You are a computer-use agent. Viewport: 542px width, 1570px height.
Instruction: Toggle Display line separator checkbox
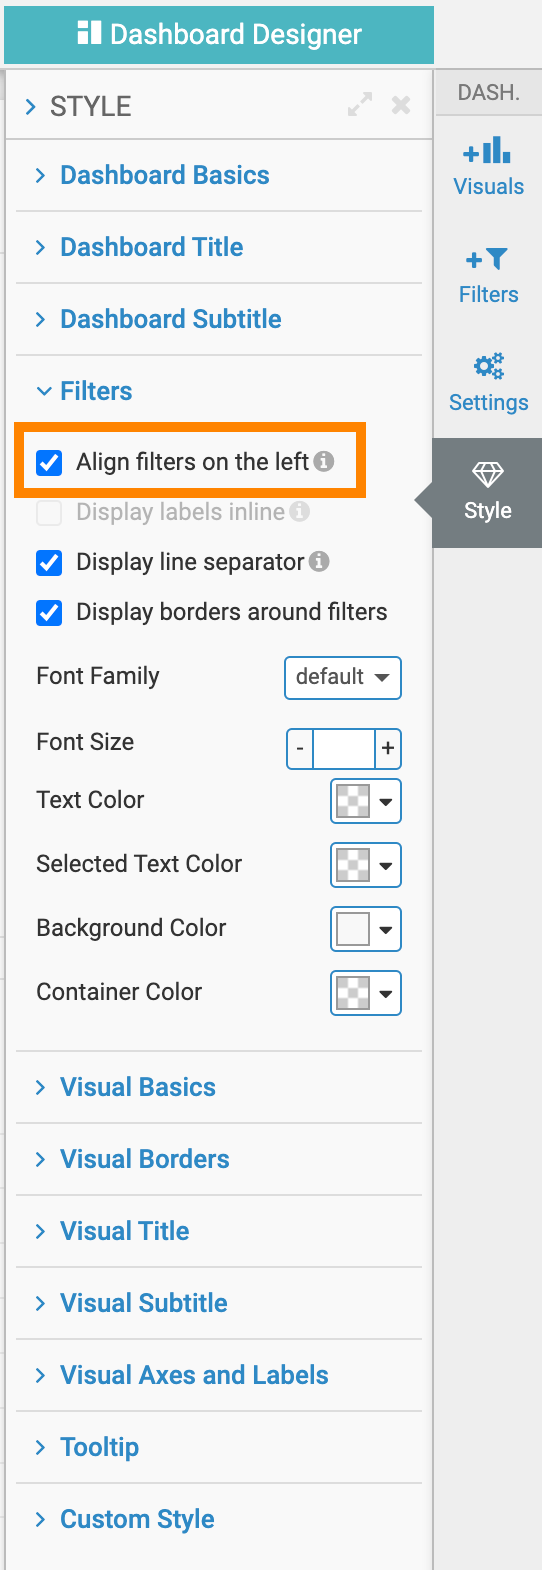49,562
